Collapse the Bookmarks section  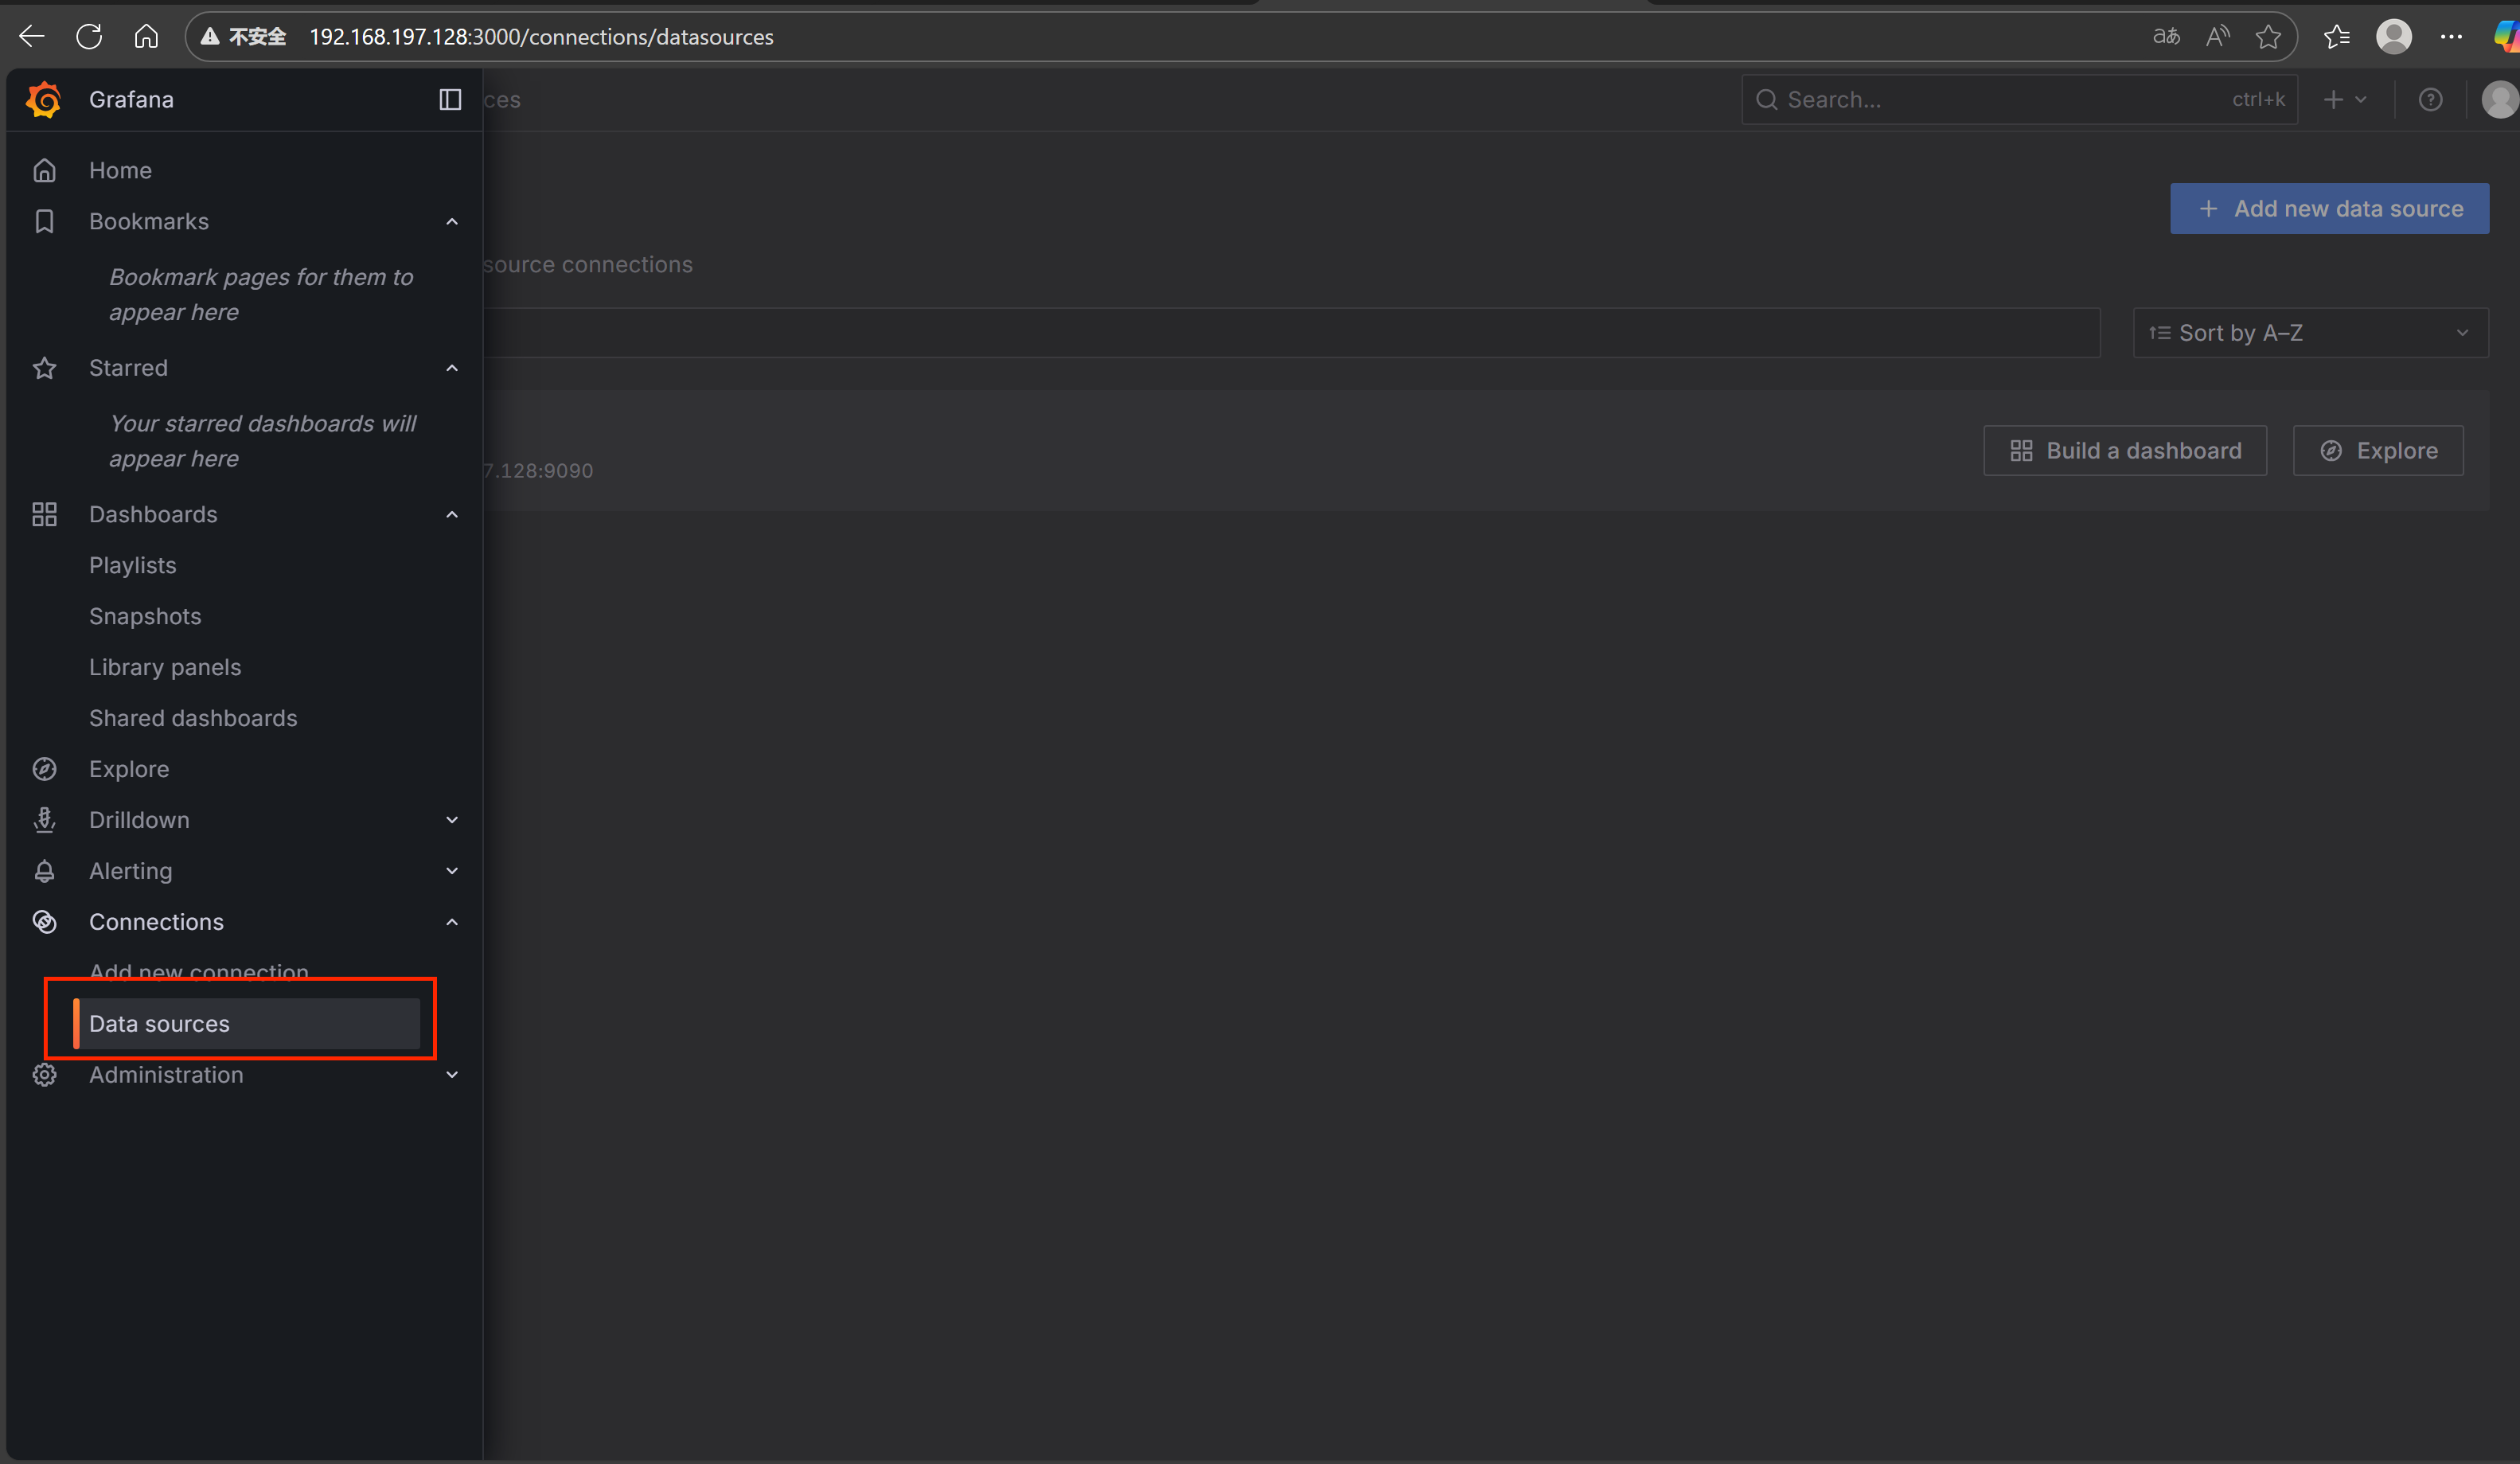pos(452,221)
